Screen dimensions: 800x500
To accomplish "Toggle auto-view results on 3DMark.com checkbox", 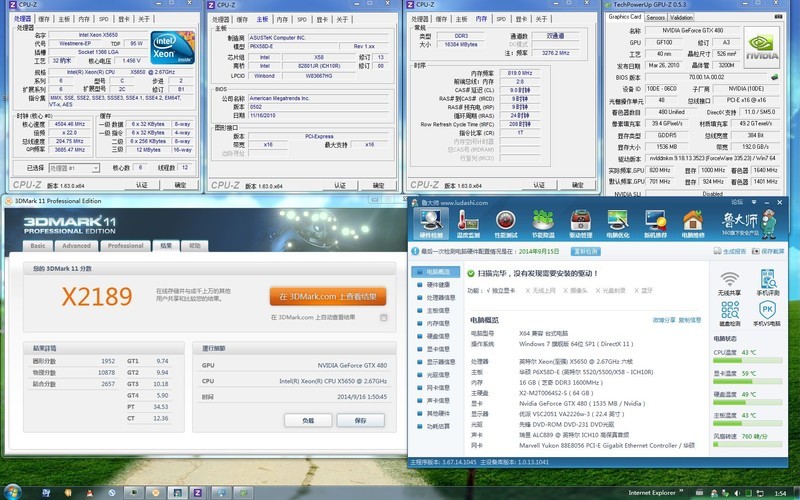I will 384,317.
